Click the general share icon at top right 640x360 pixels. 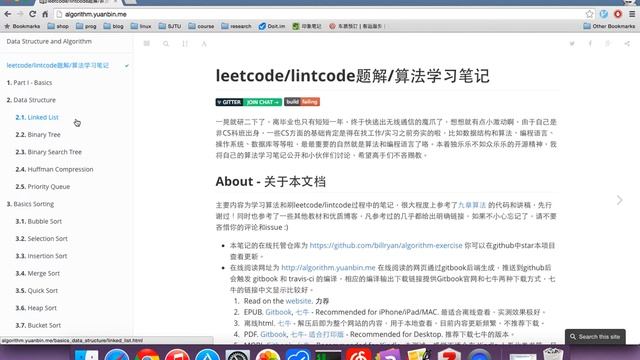(x=627, y=43)
